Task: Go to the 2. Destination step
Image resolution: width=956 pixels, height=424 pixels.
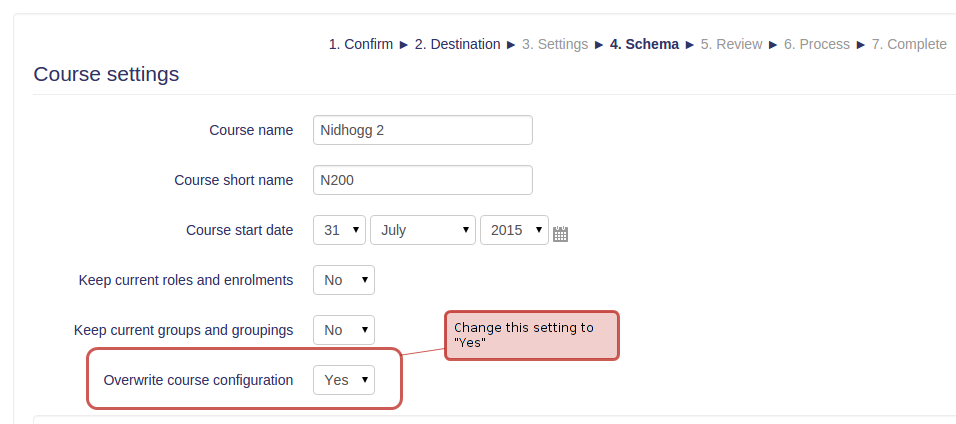Action: pyautogui.click(x=457, y=45)
